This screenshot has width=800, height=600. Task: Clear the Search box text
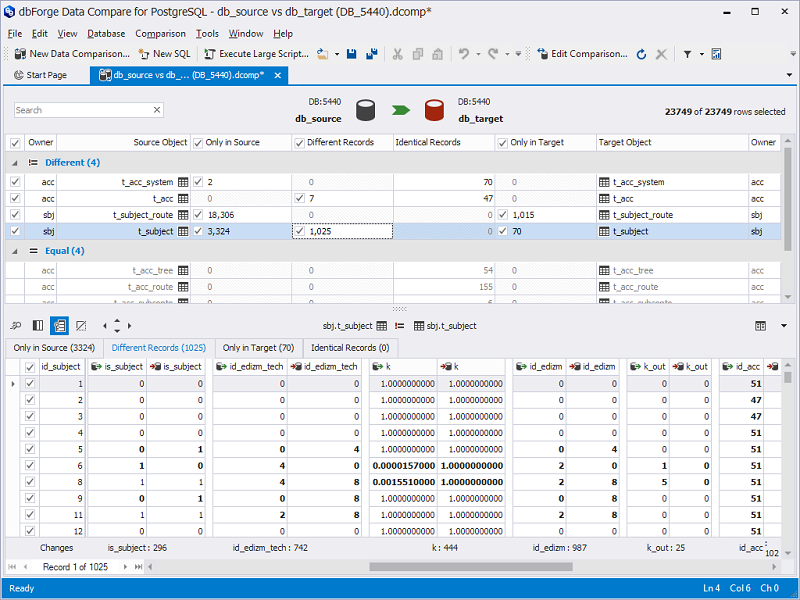(157, 110)
